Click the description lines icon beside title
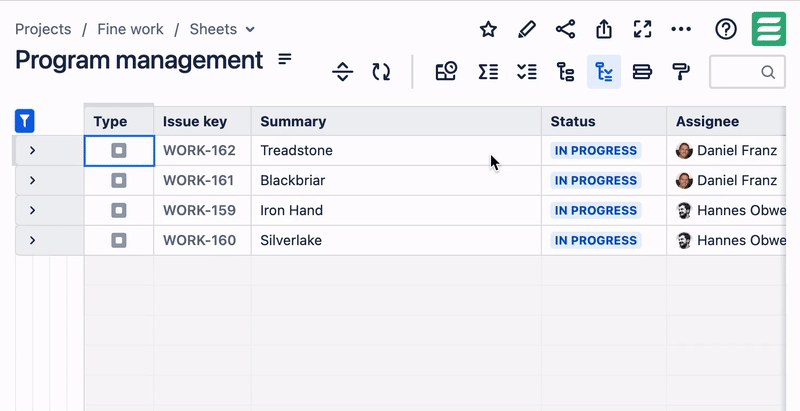 (285, 59)
